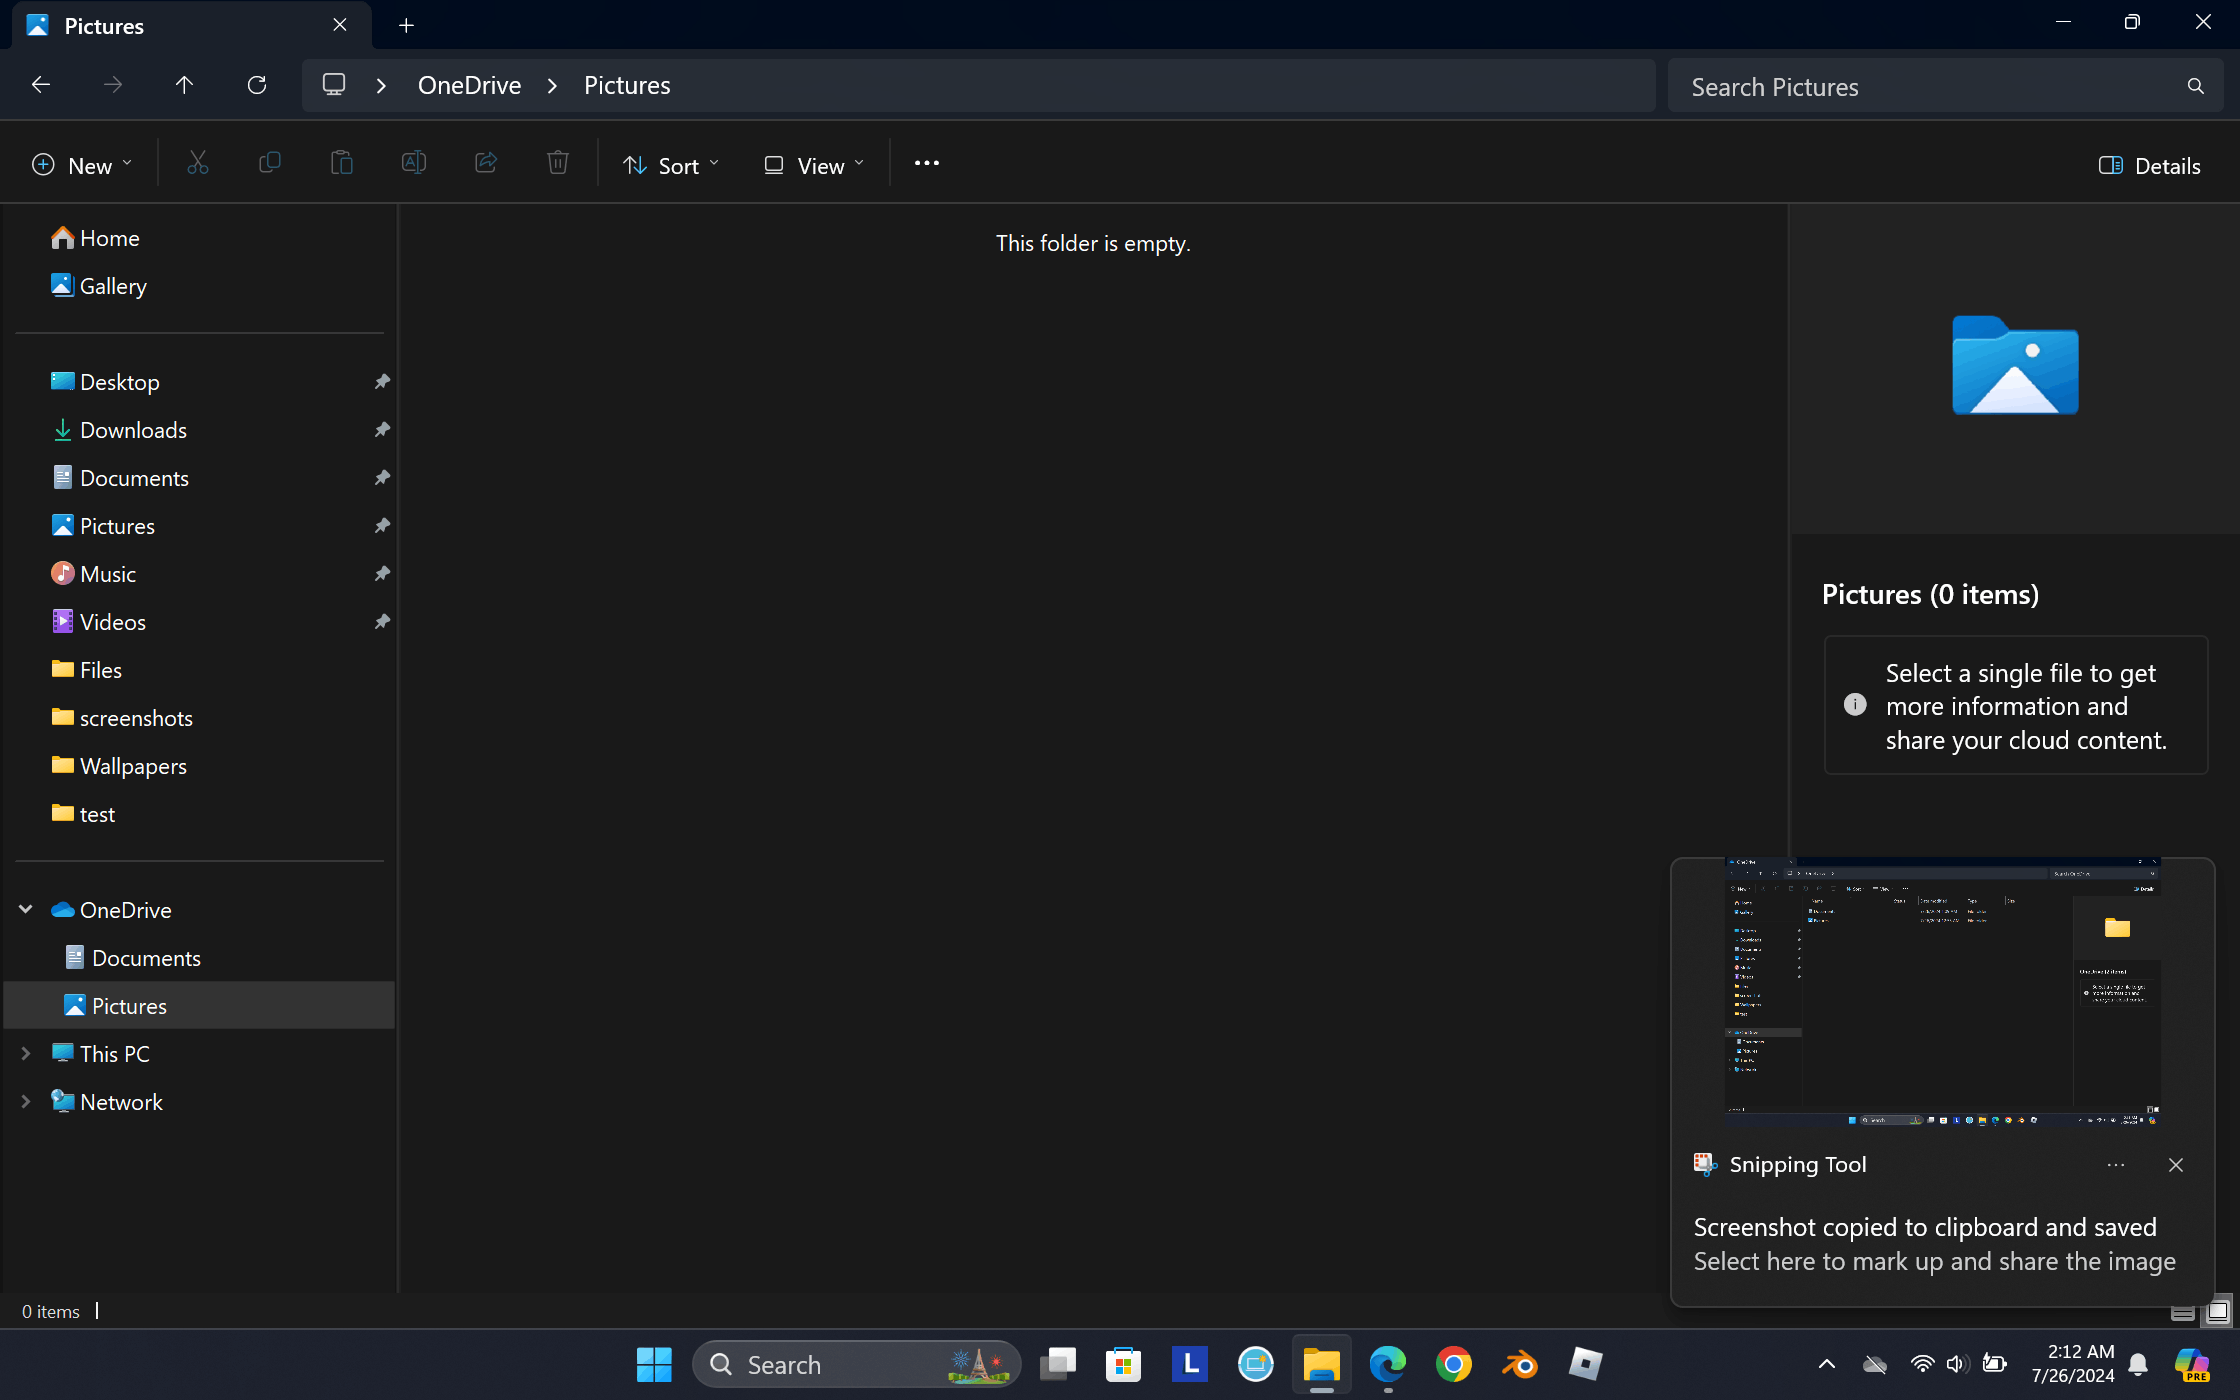Image resolution: width=2240 pixels, height=1400 pixels.
Task: Open the Snipping Tool screenshot thumbnail
Action: click(1942, 991)
